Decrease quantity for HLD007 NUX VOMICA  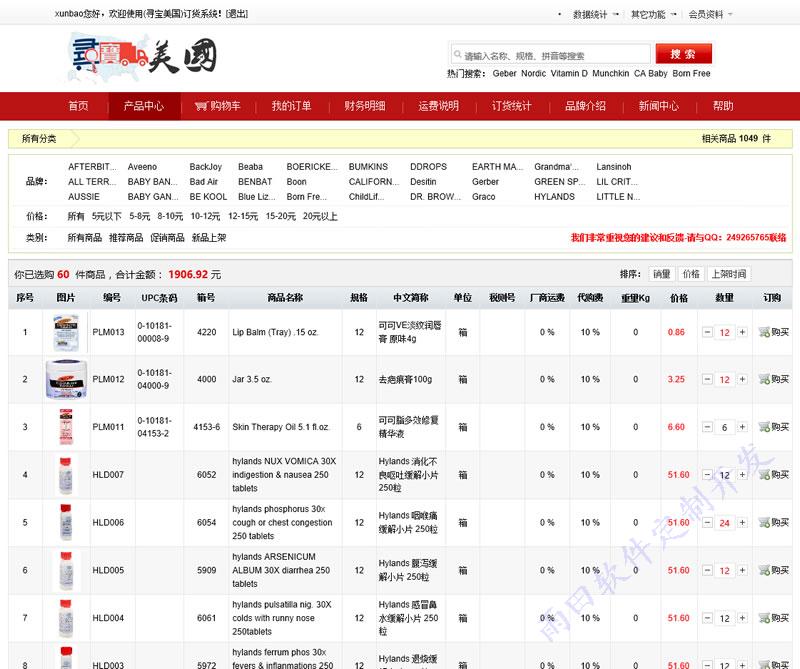point(707,475)
